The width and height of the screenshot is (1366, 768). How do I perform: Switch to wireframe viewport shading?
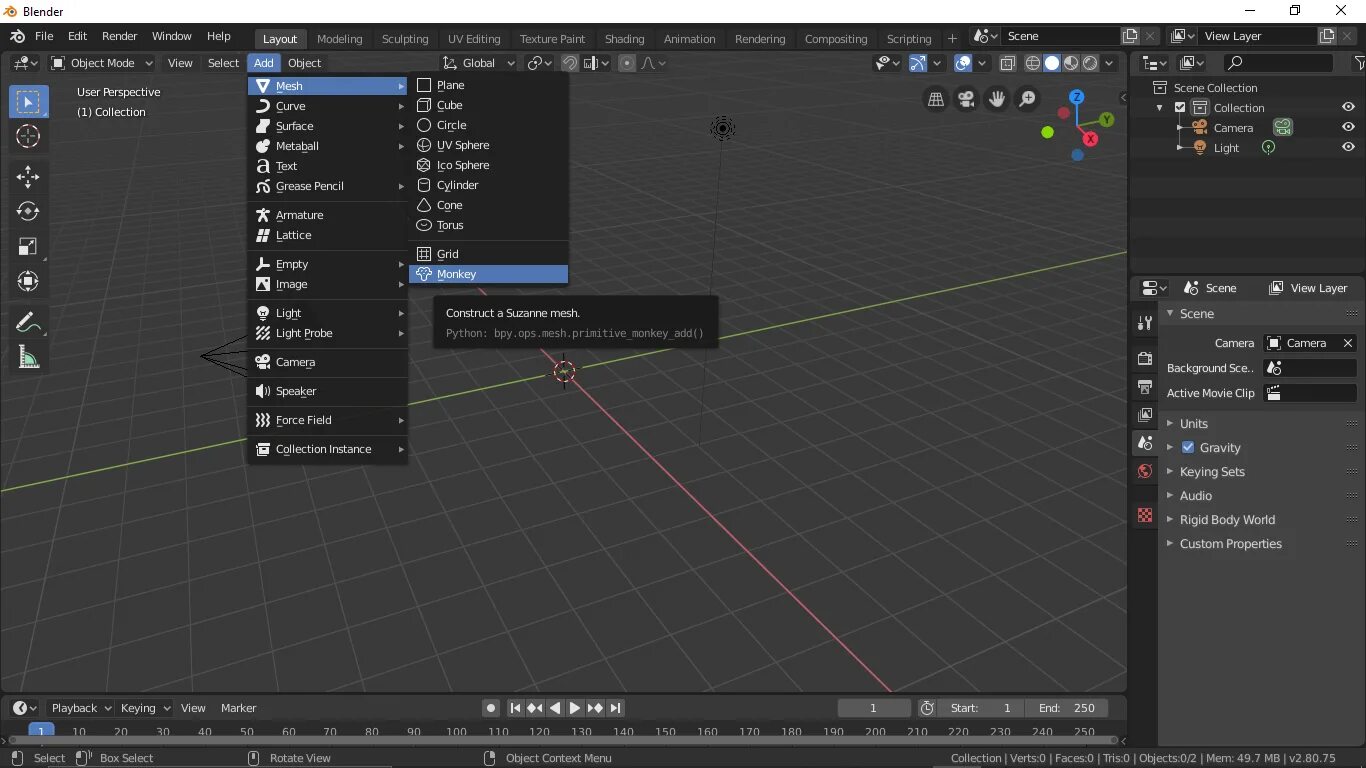(x=1033, y=63)
